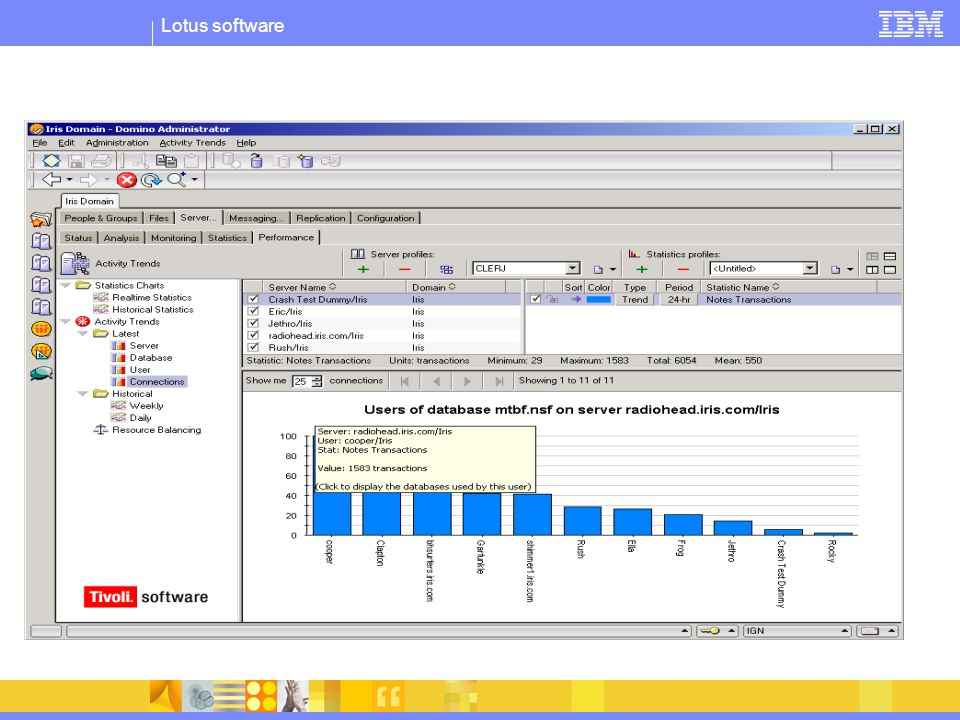
Task: Uncheck the Eric/Iris server checkbox
Action: (253, 312)
